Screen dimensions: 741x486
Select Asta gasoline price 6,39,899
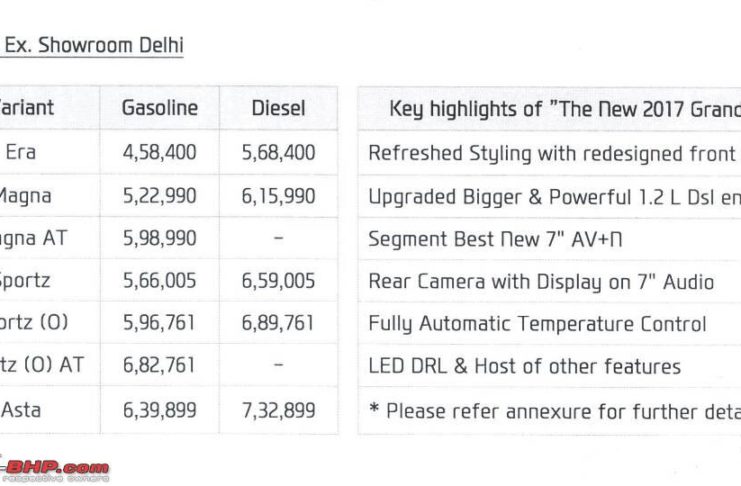point(160,410)
